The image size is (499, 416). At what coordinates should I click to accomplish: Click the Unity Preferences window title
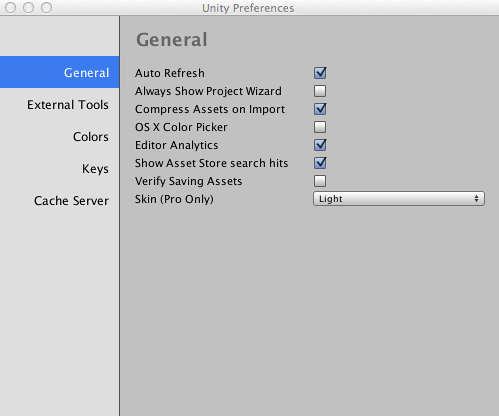pyautogui.click(x=248, y=8)
